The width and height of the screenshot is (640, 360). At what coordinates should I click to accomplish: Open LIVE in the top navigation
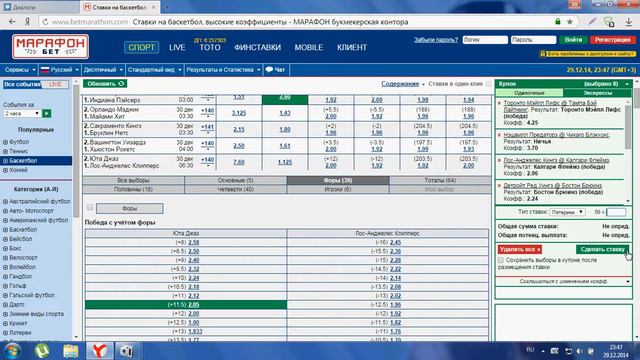click(x=177, y=47)
